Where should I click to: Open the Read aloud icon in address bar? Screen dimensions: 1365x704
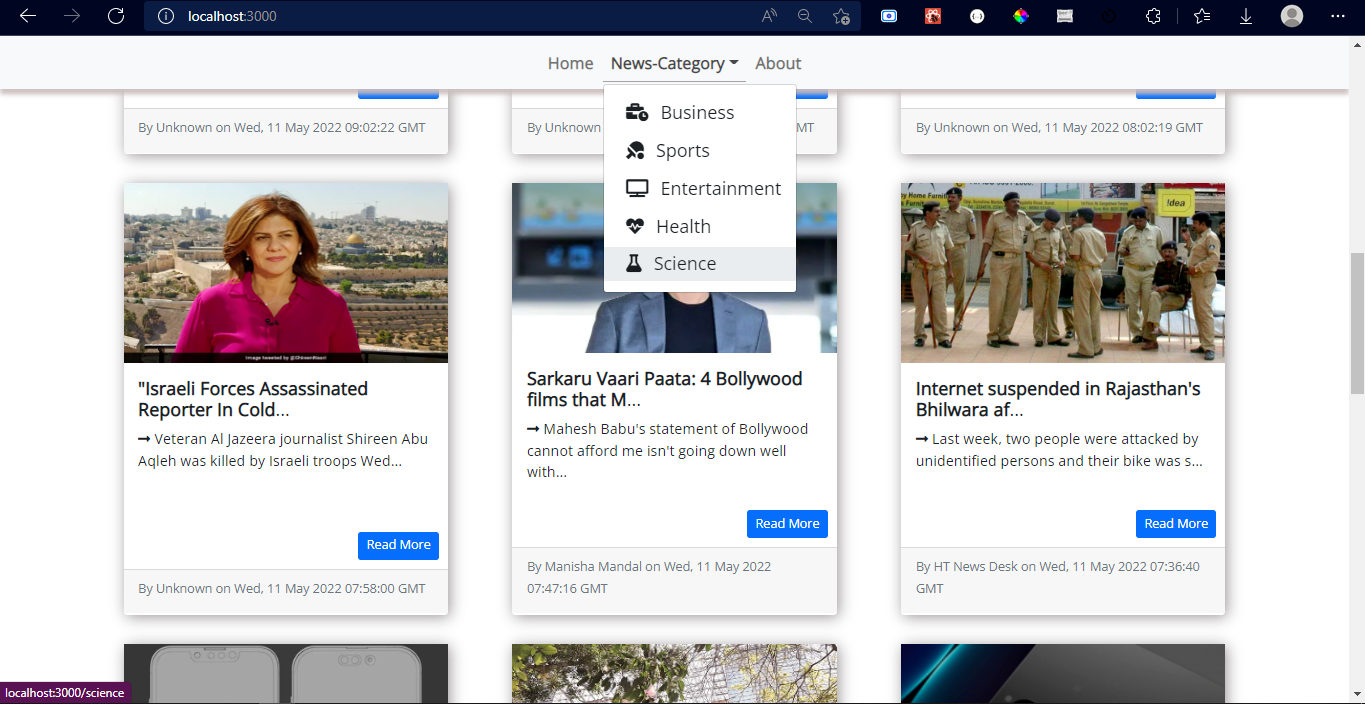[x=769, y=16]
